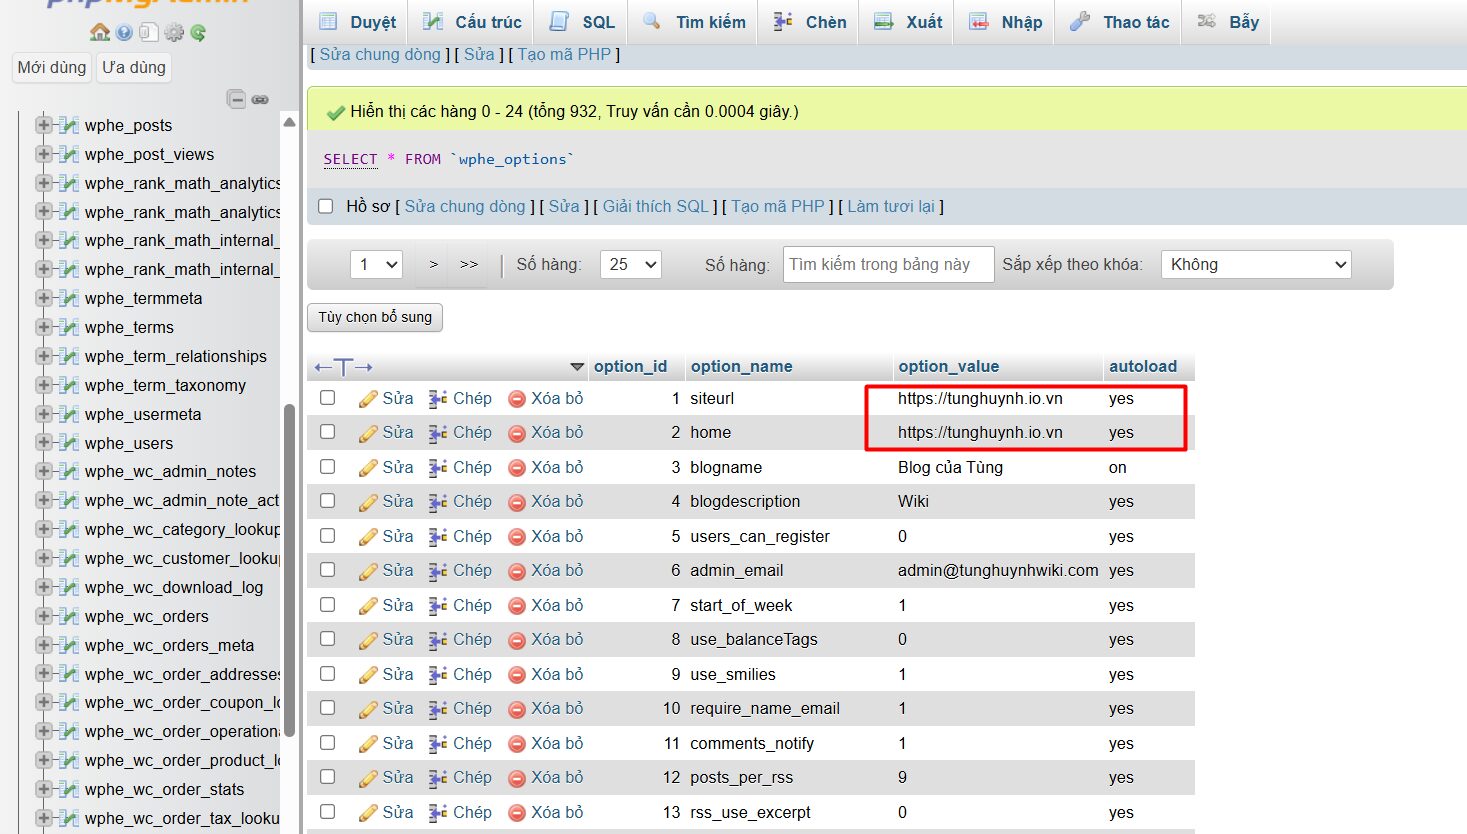This screenshot has height=834, width=1467.
Task: Edit start_of_week row using Sửa pencil
Action: (368, 606)
